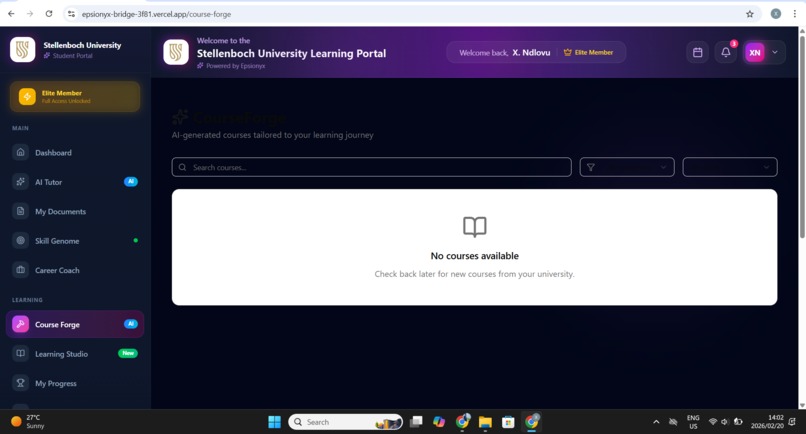The width and height of the screenshot is (806, 434).
Task: Go to My Documents page
Action: coord(75,211)
